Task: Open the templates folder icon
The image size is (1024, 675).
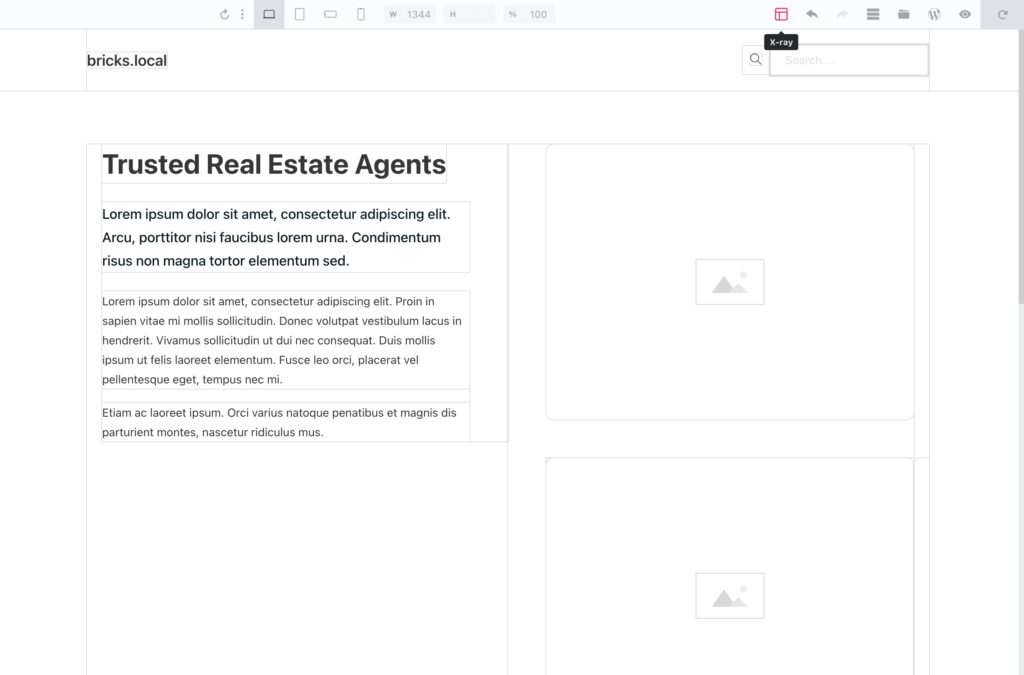Action: (x=903, y=14)
